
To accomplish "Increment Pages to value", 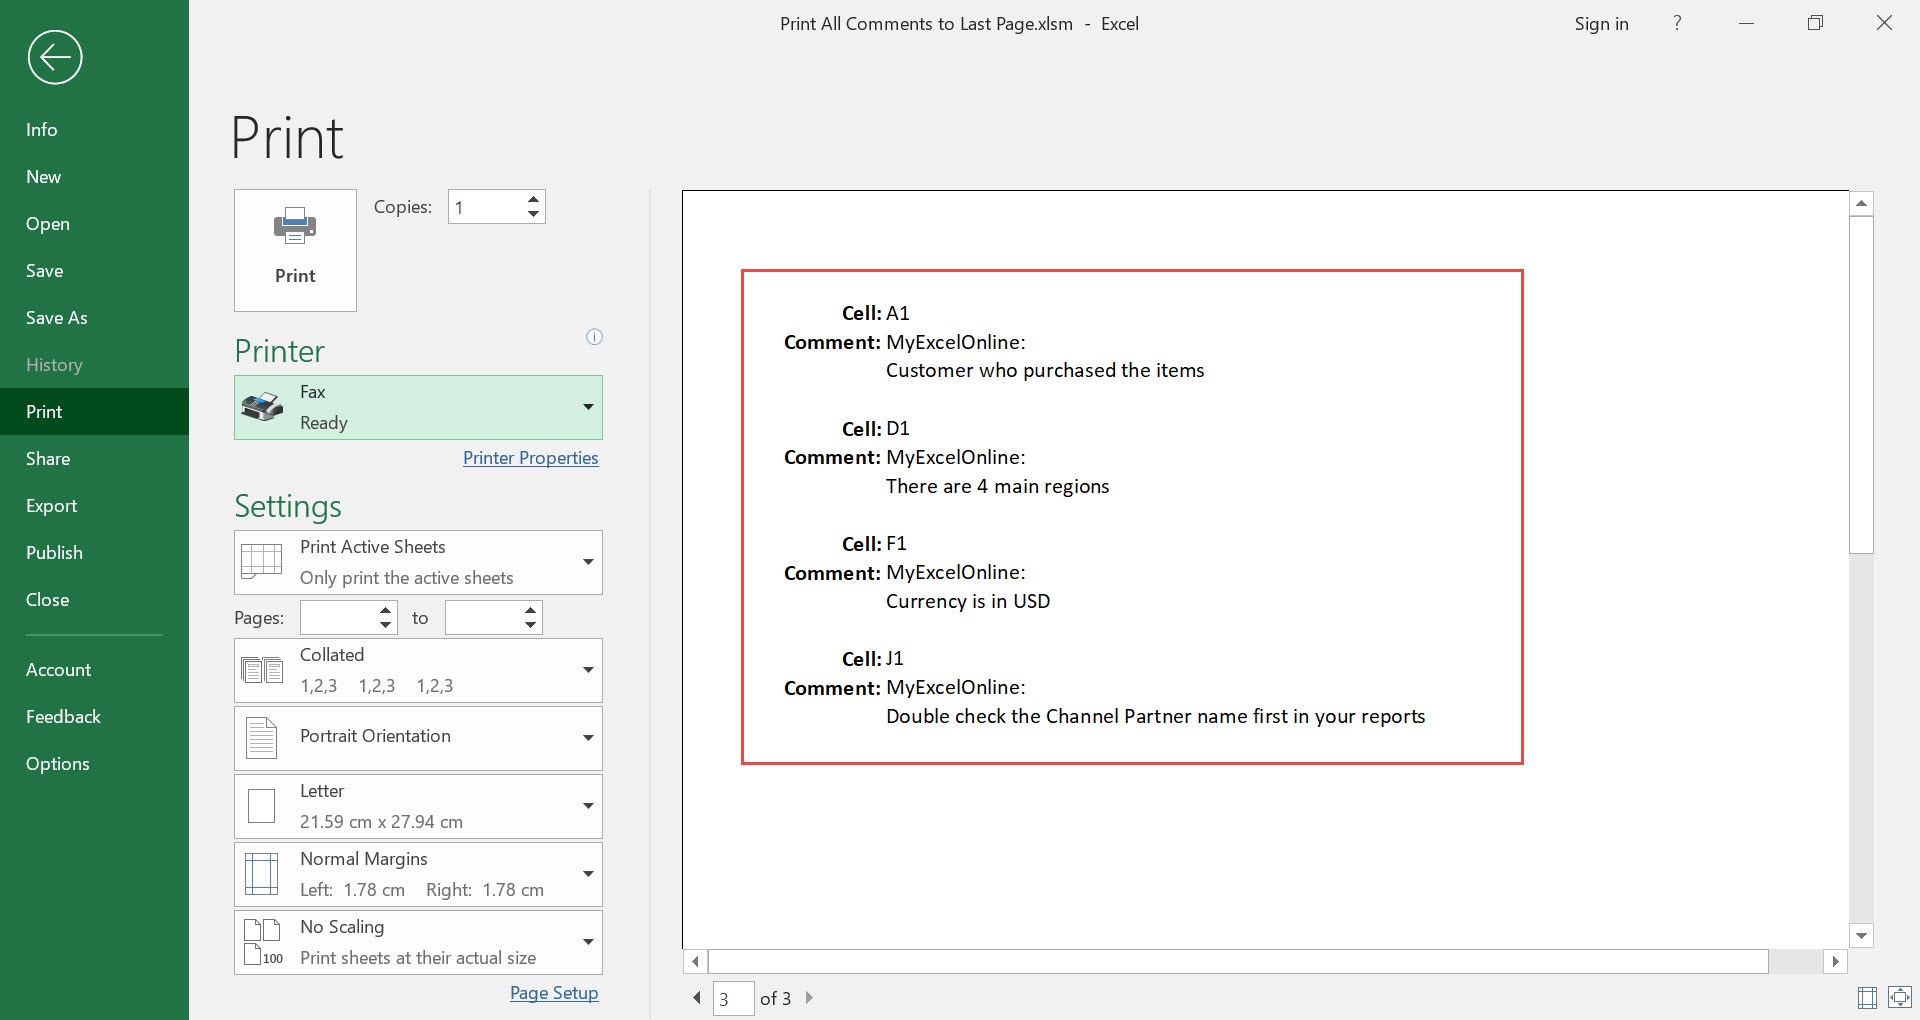I will tap(531, 610).
